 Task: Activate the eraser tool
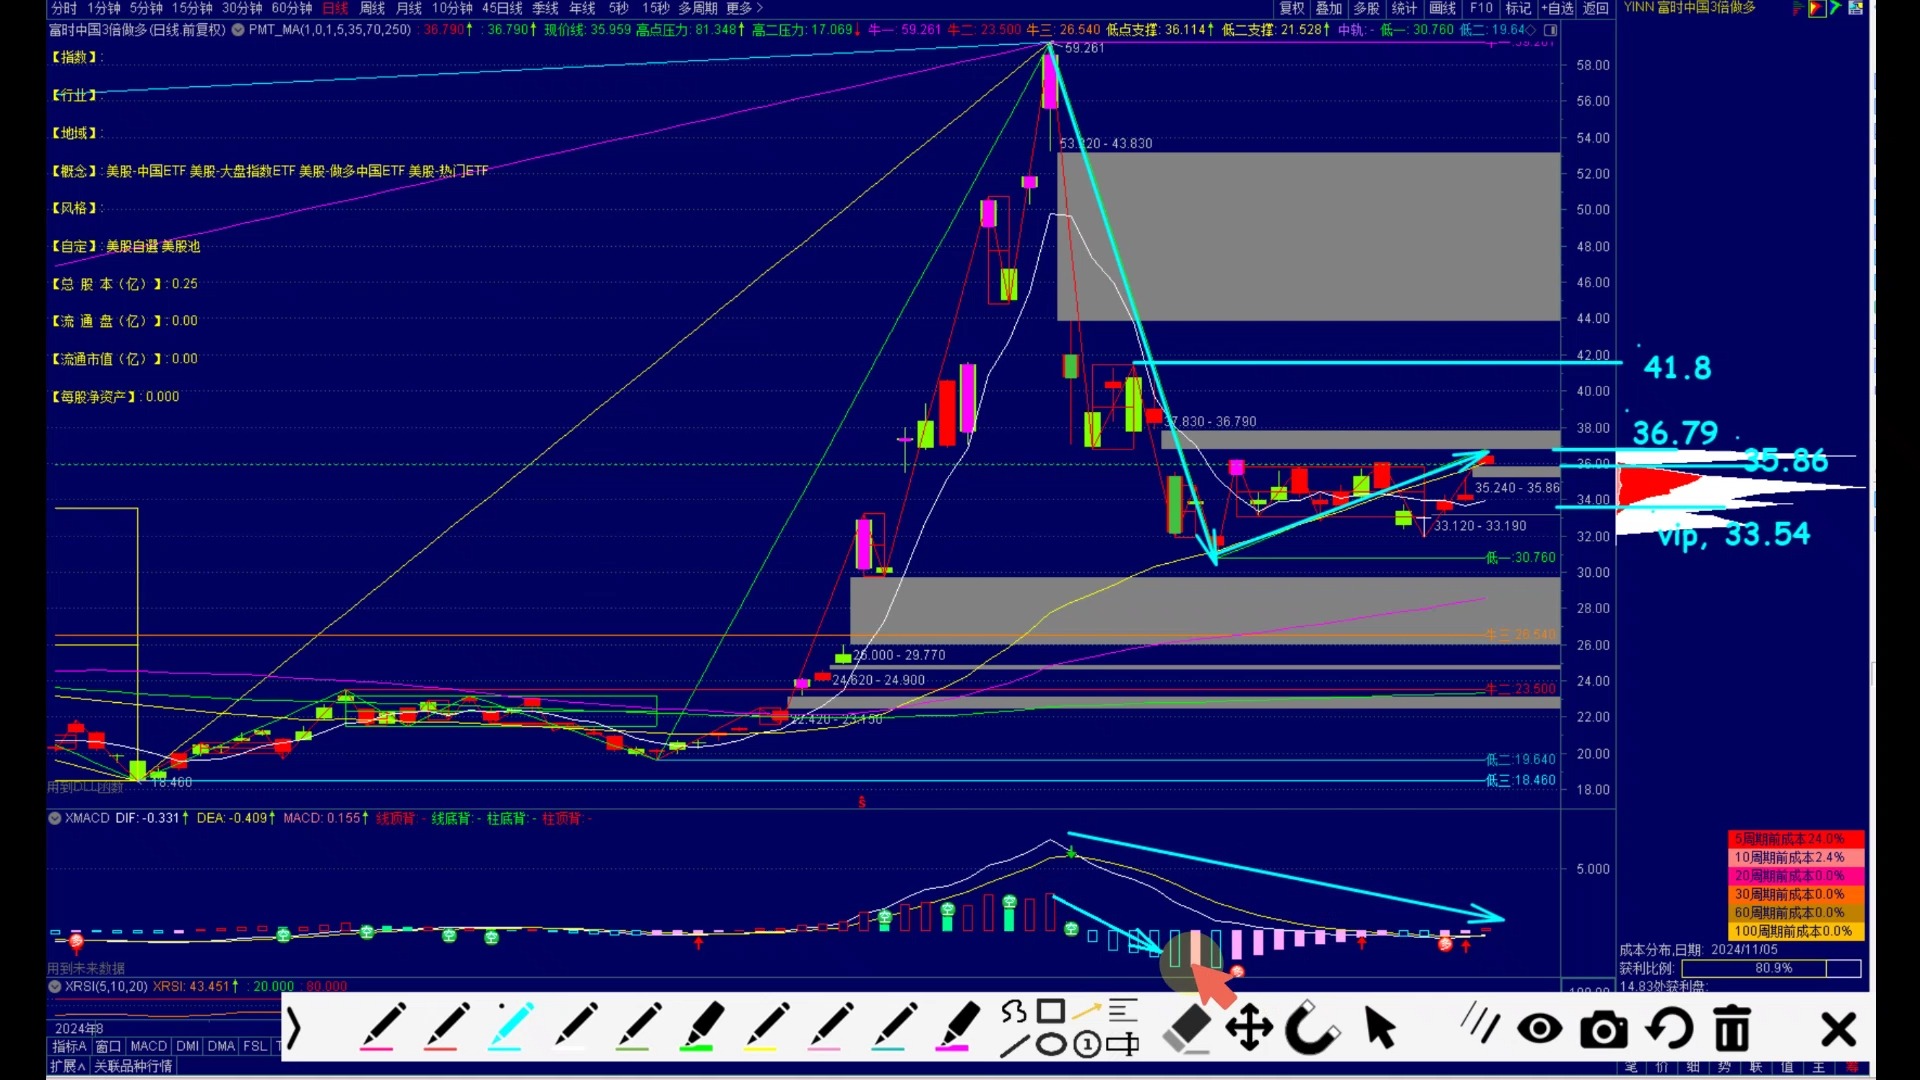point(1187,1028)
